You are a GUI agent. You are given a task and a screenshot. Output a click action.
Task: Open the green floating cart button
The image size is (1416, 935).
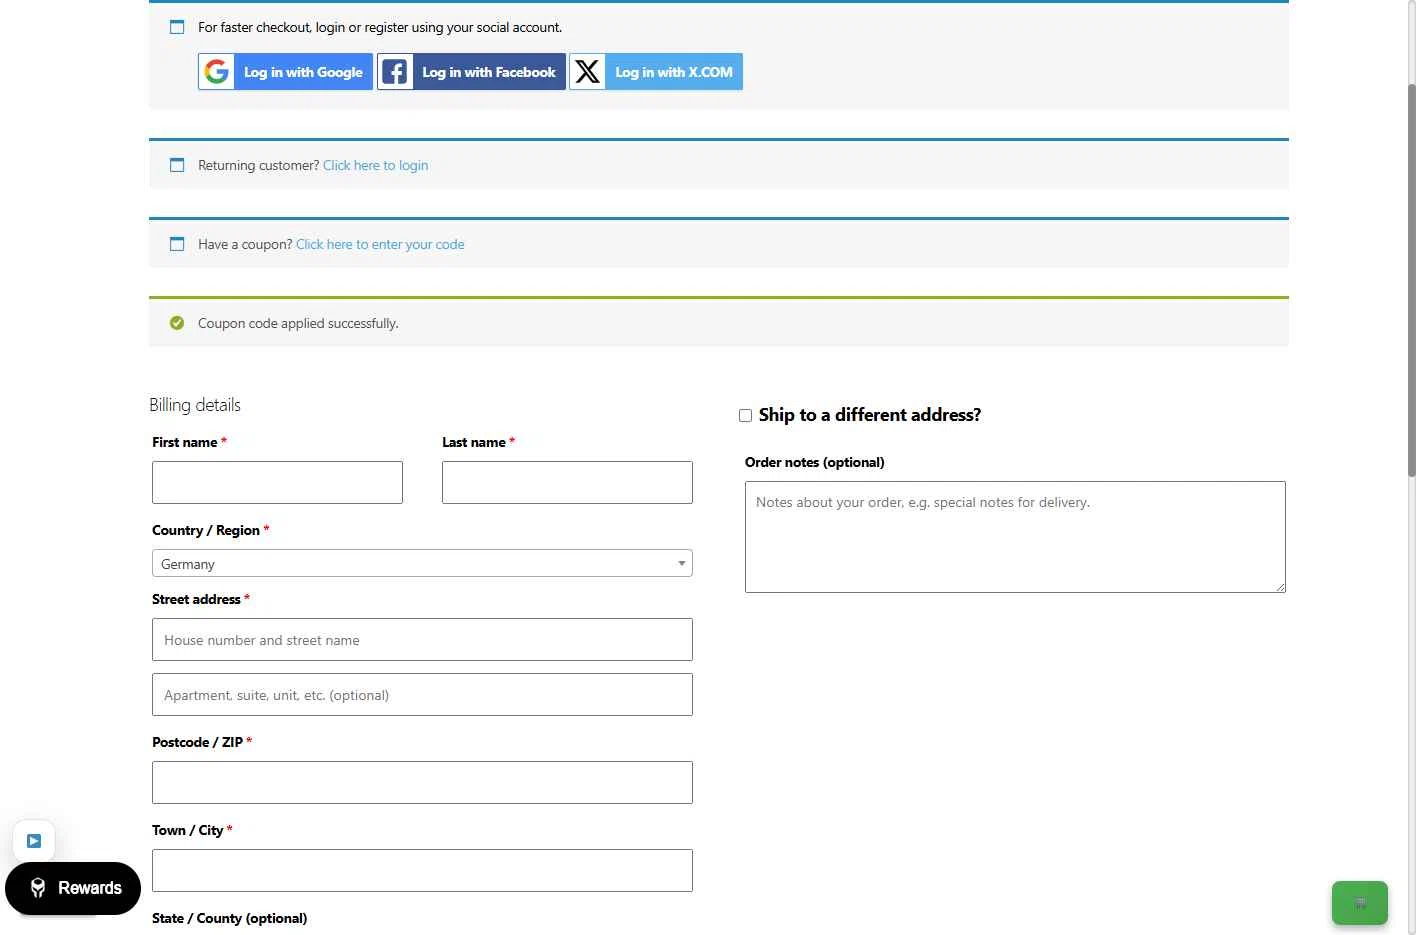pos(1360,903)
